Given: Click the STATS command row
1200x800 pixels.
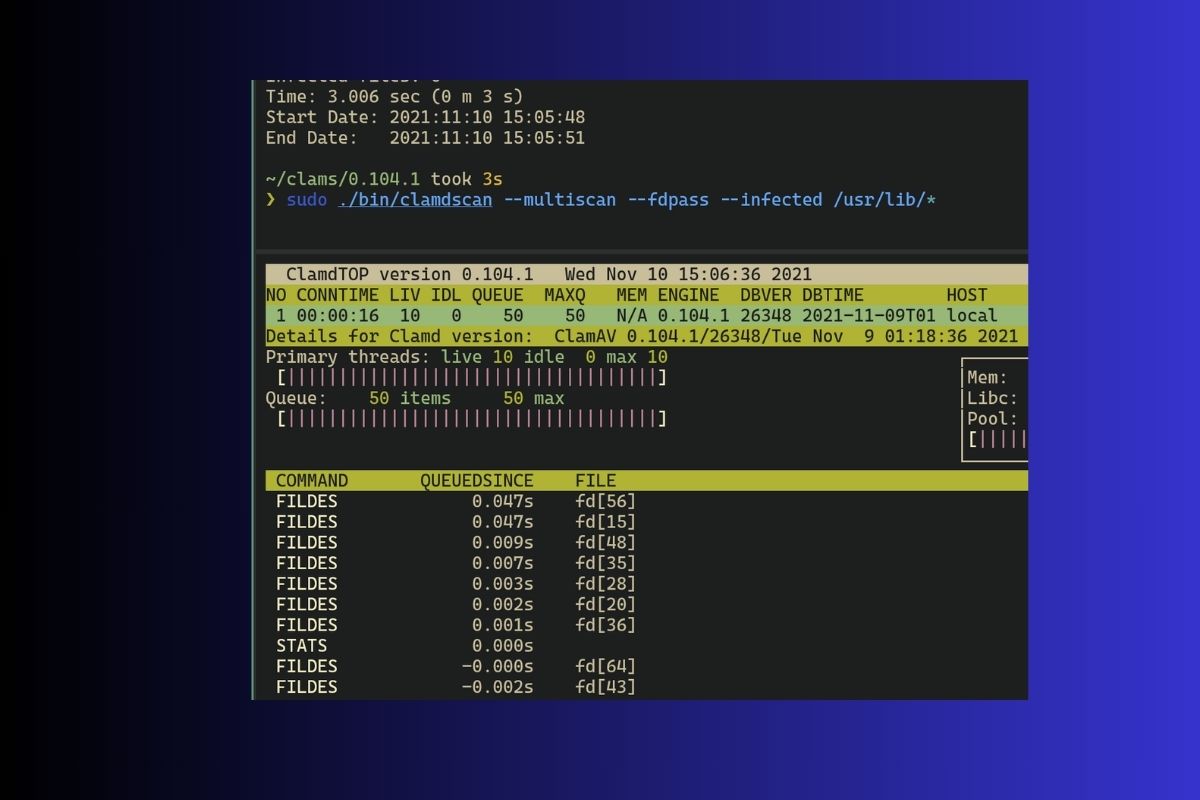Looking at the screenshot, I should pyautogui.click(x=302, y=646).
